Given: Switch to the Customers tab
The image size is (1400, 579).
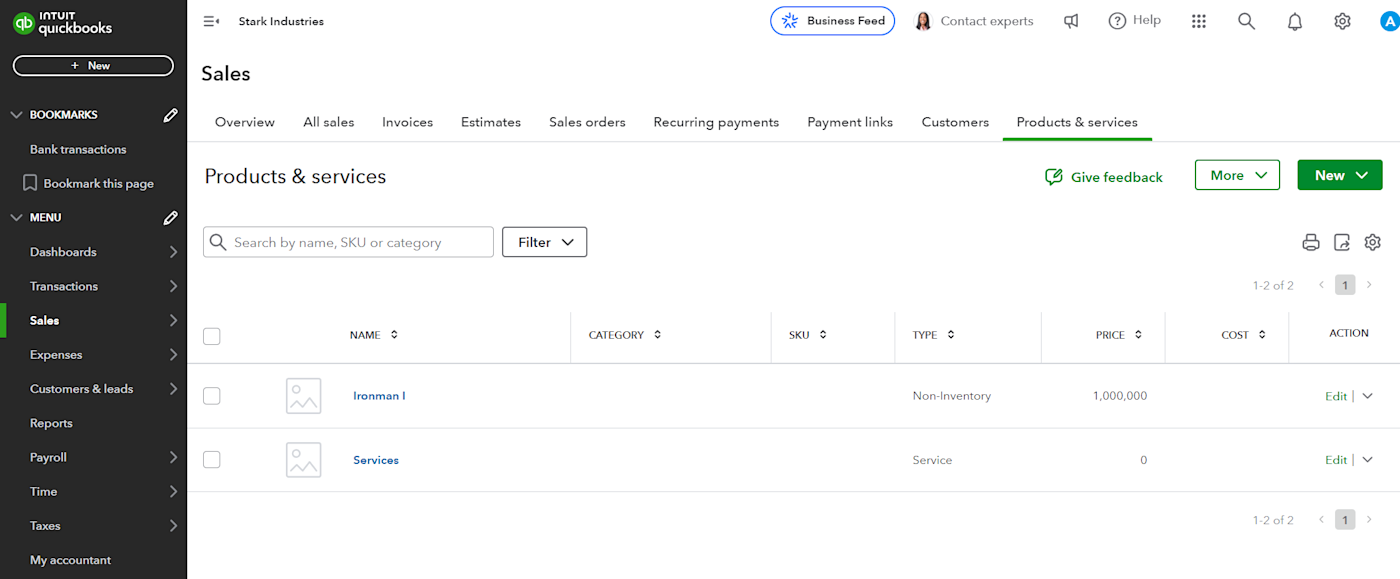Looking at the screenshot, I should tap(955, 122).
